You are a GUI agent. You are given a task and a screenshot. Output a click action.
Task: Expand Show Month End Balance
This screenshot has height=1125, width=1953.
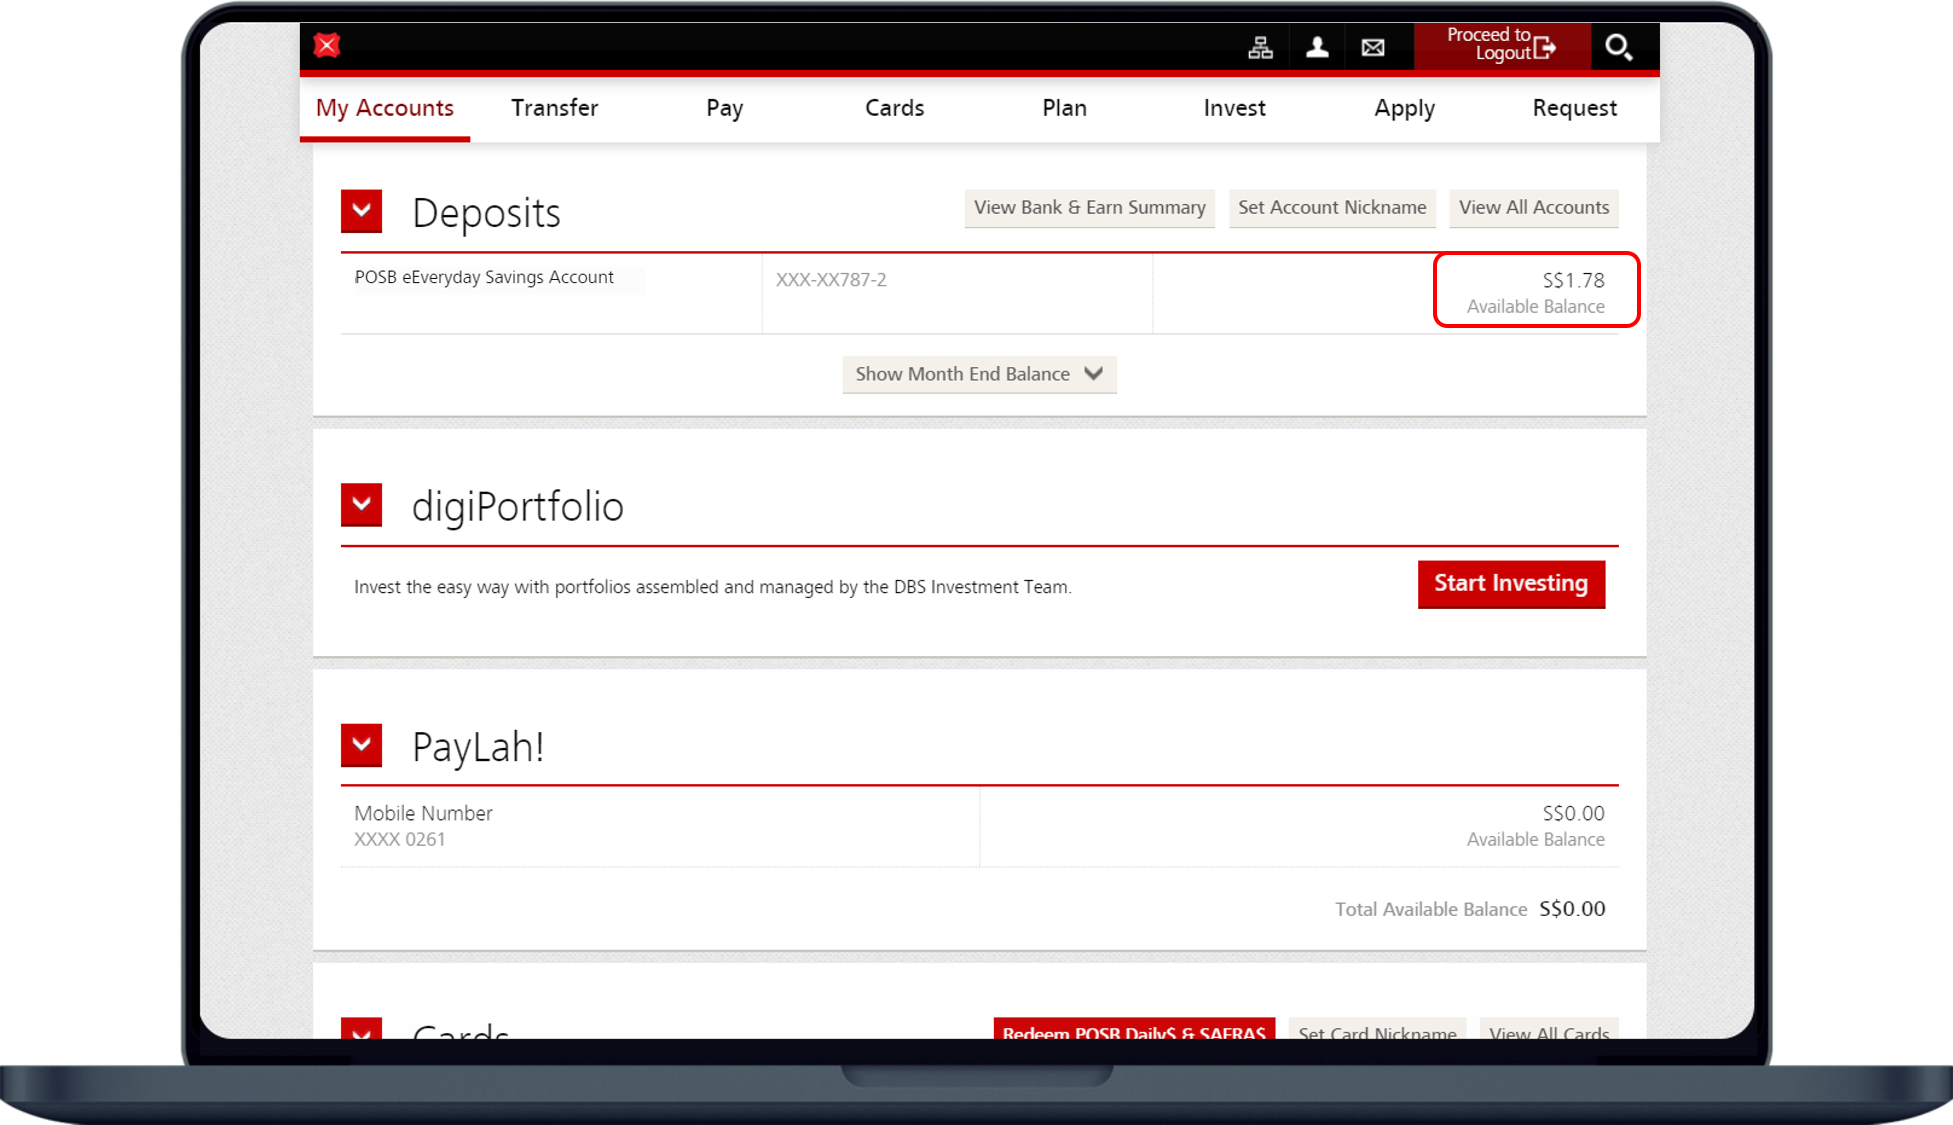click(980, 374)
